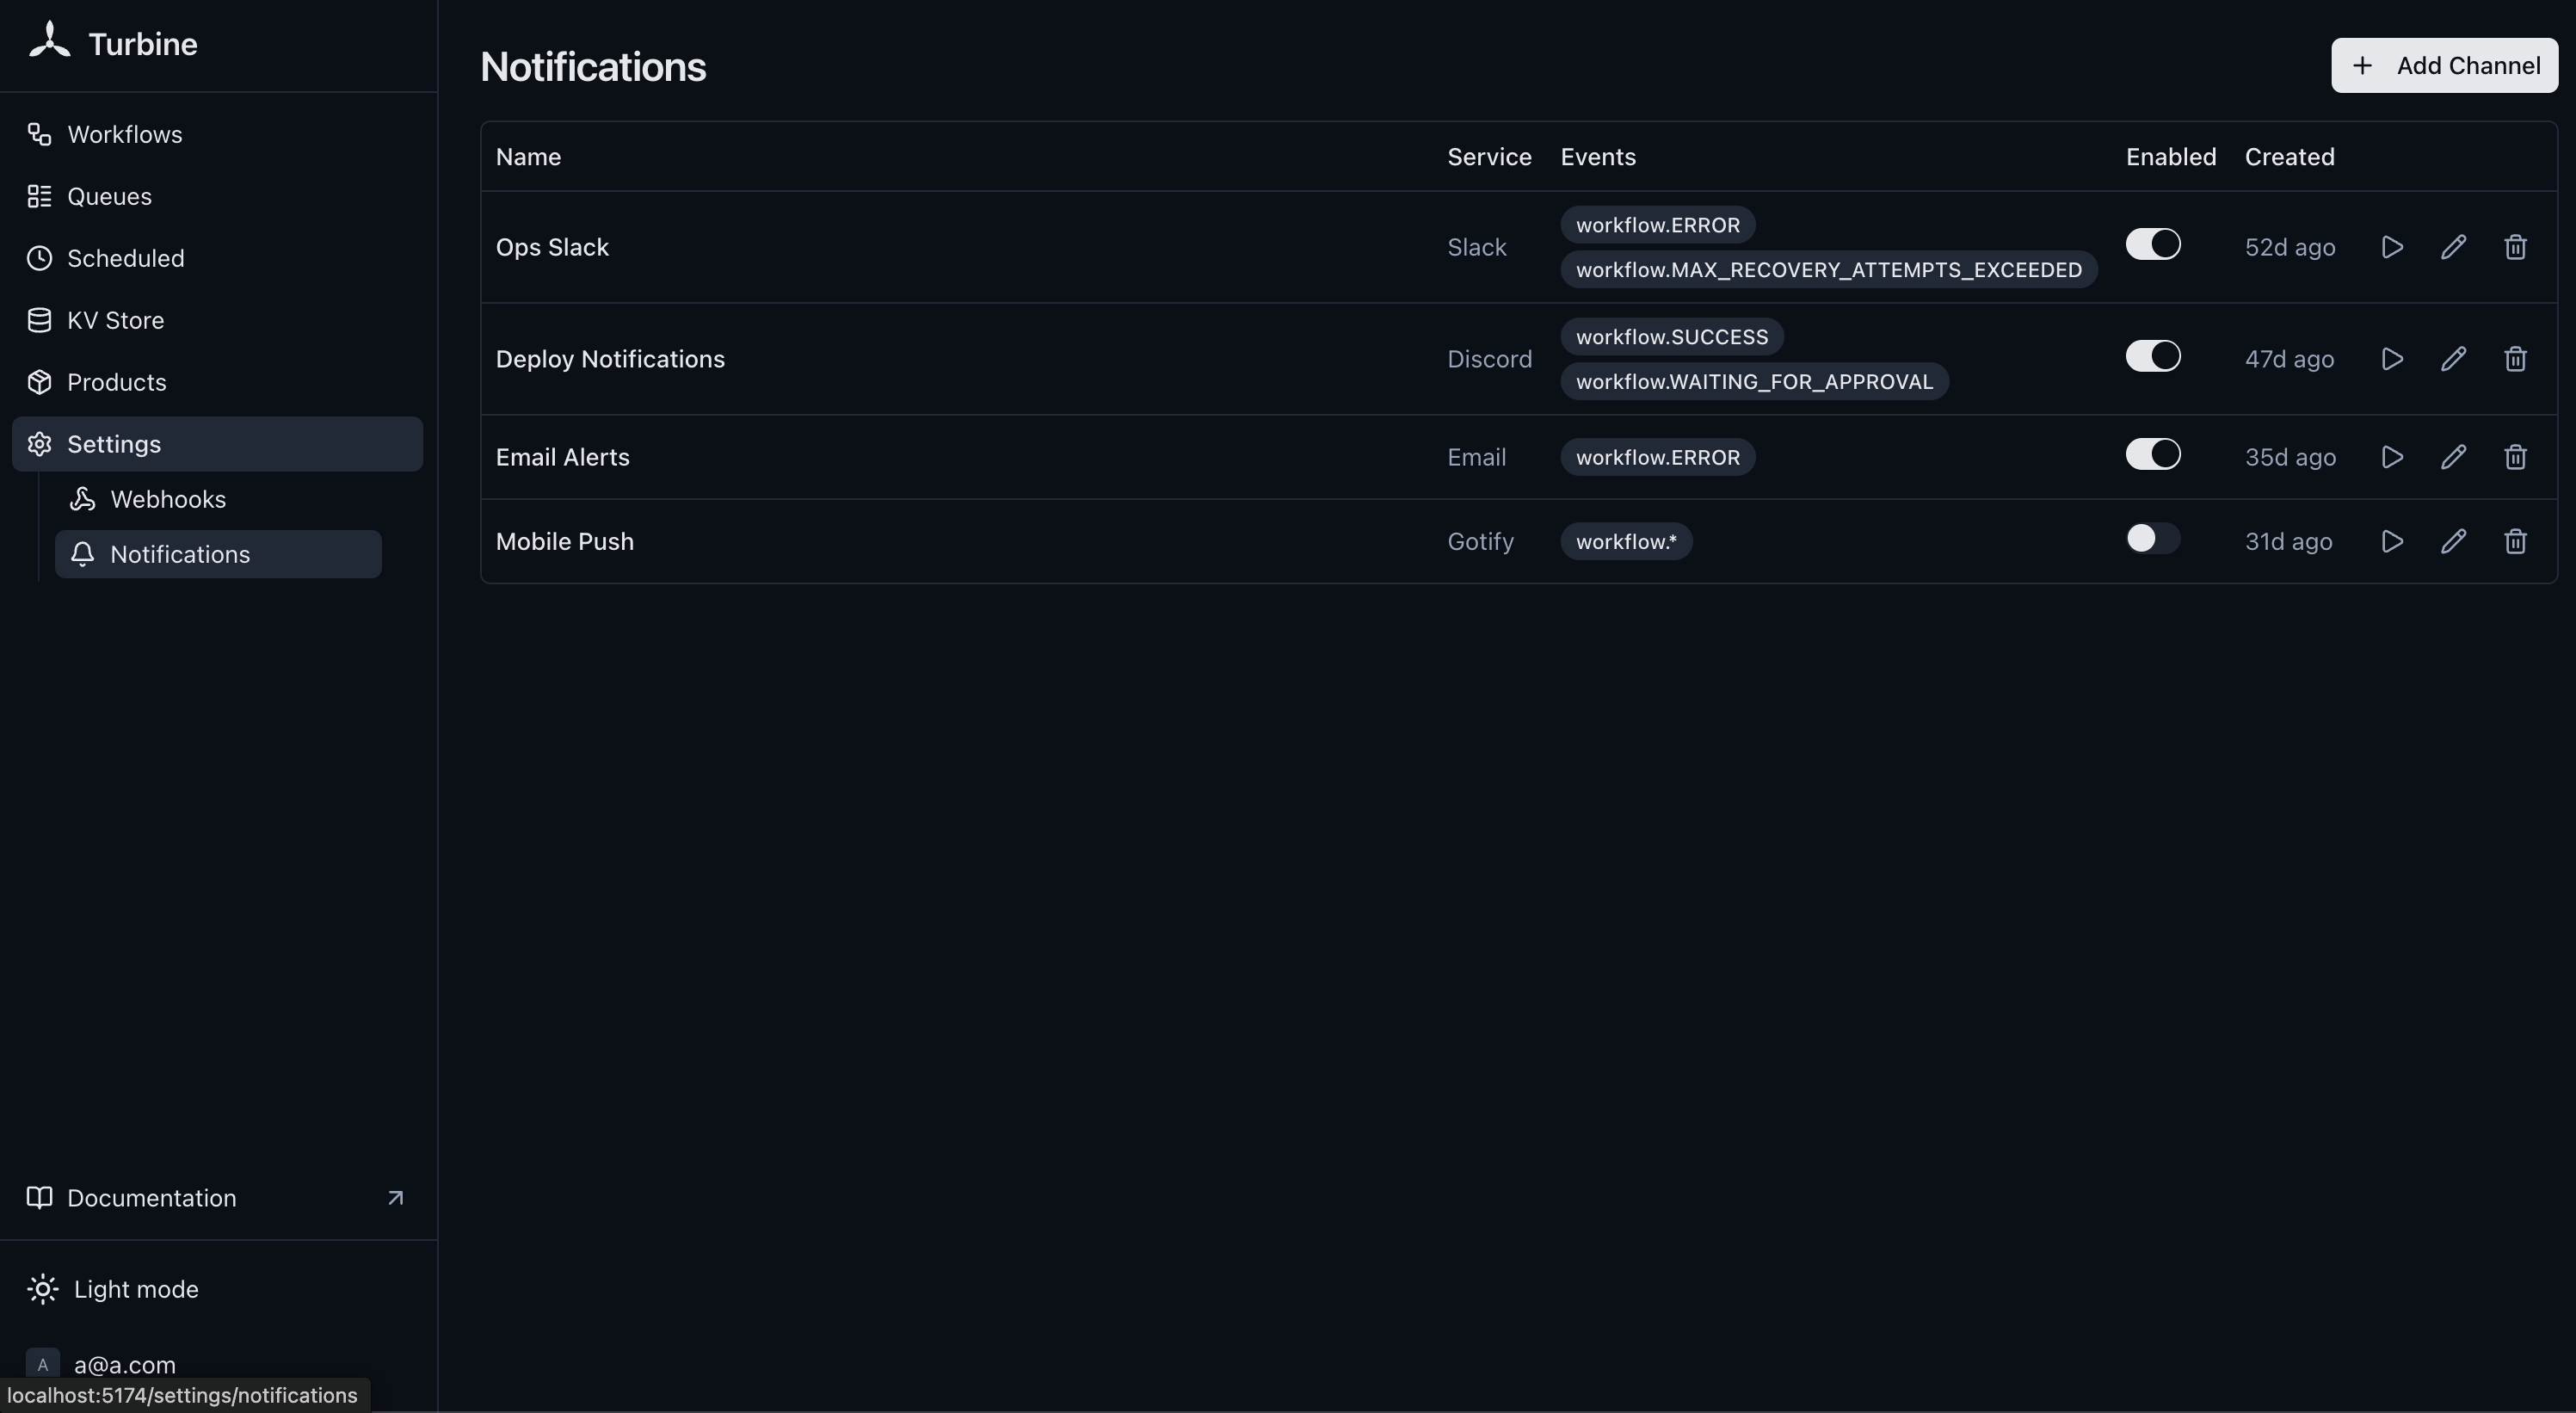The height and width of the screenshot is (1413, 2576).
Task: Test the Deploy Notifications channel
Action: (2392, 359)
